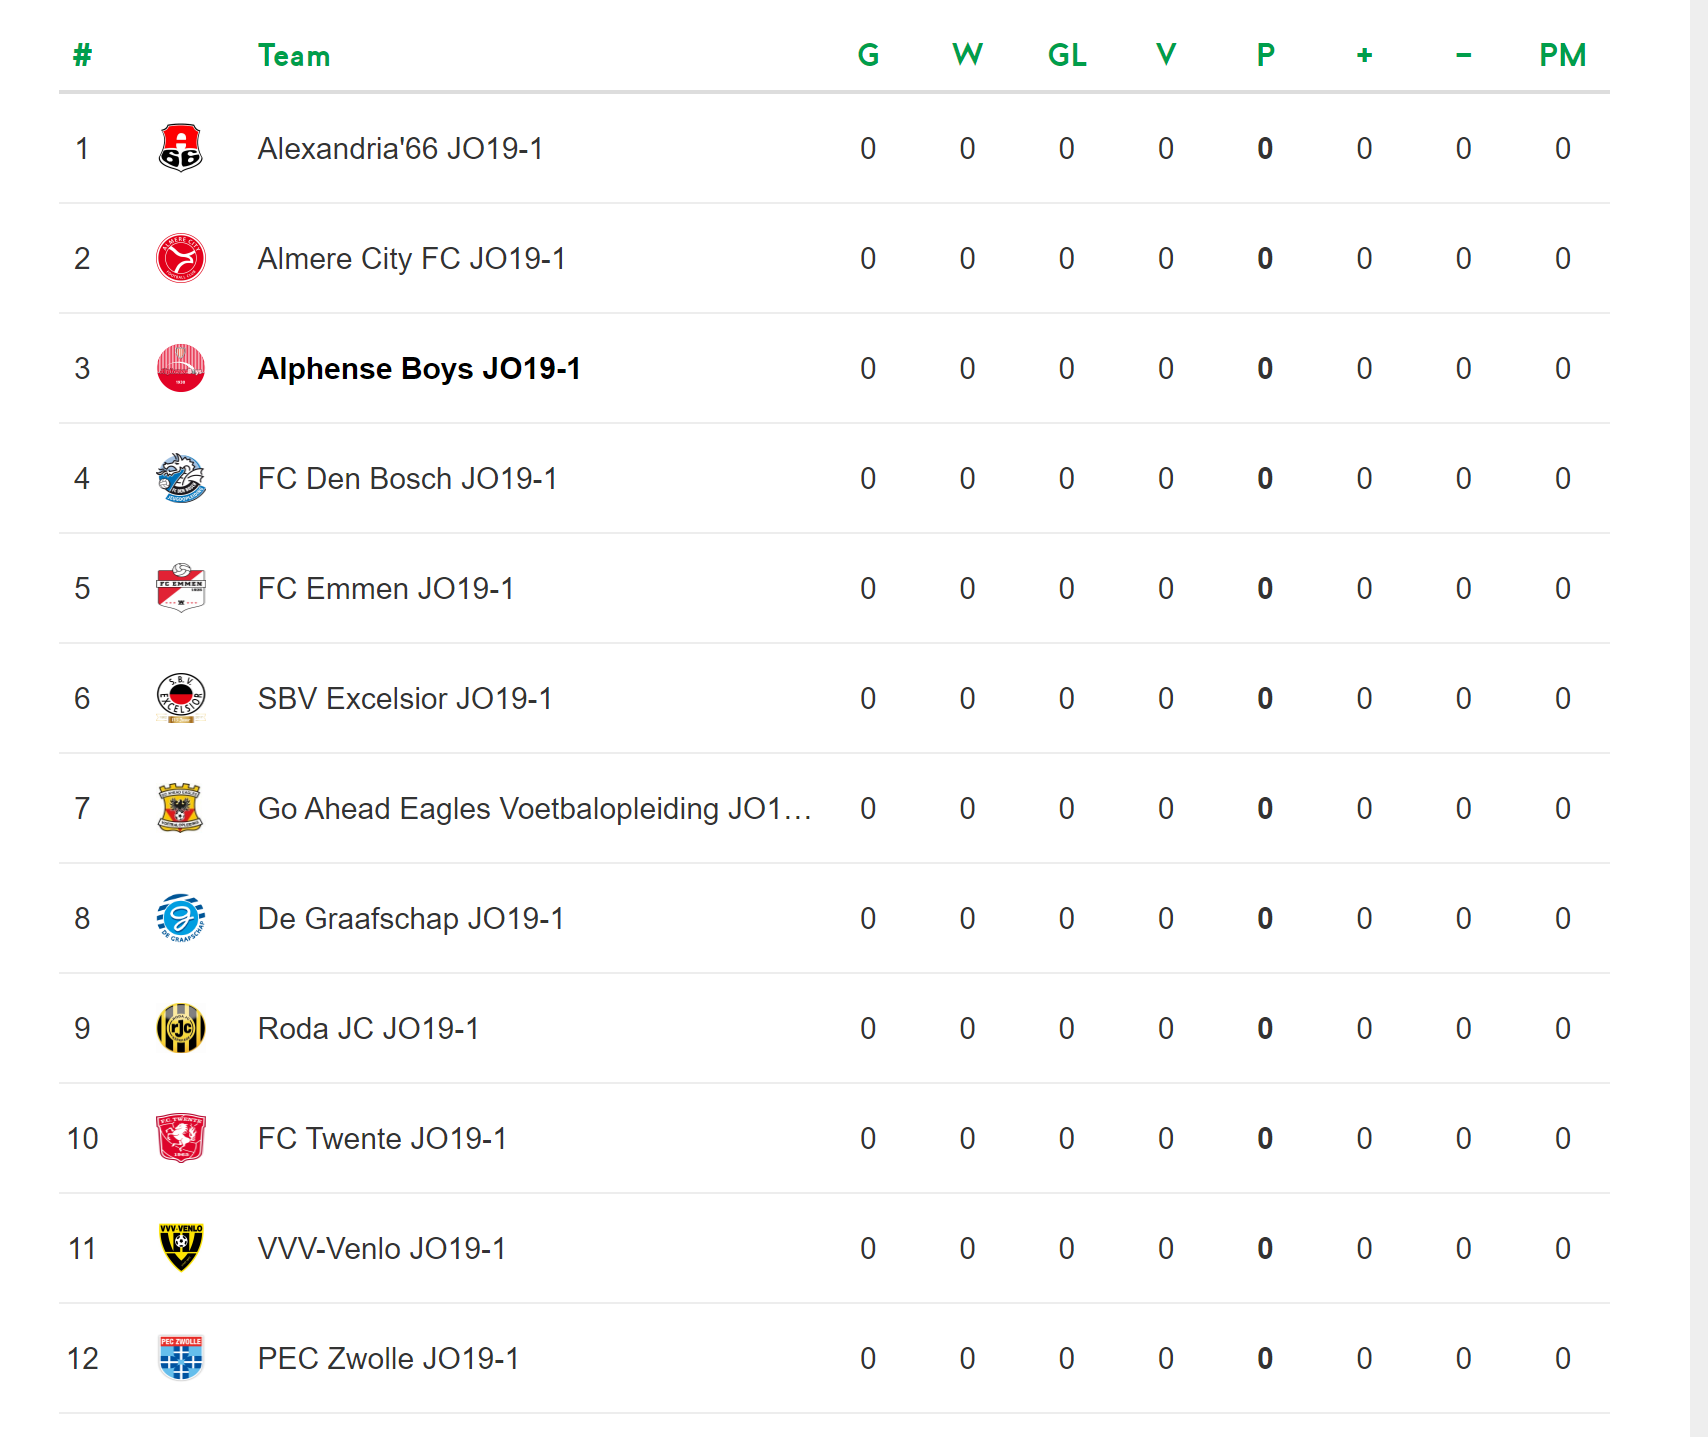
Task: Select the Roda JC yellow-black crest
Action: click(x=181, y=1028)
